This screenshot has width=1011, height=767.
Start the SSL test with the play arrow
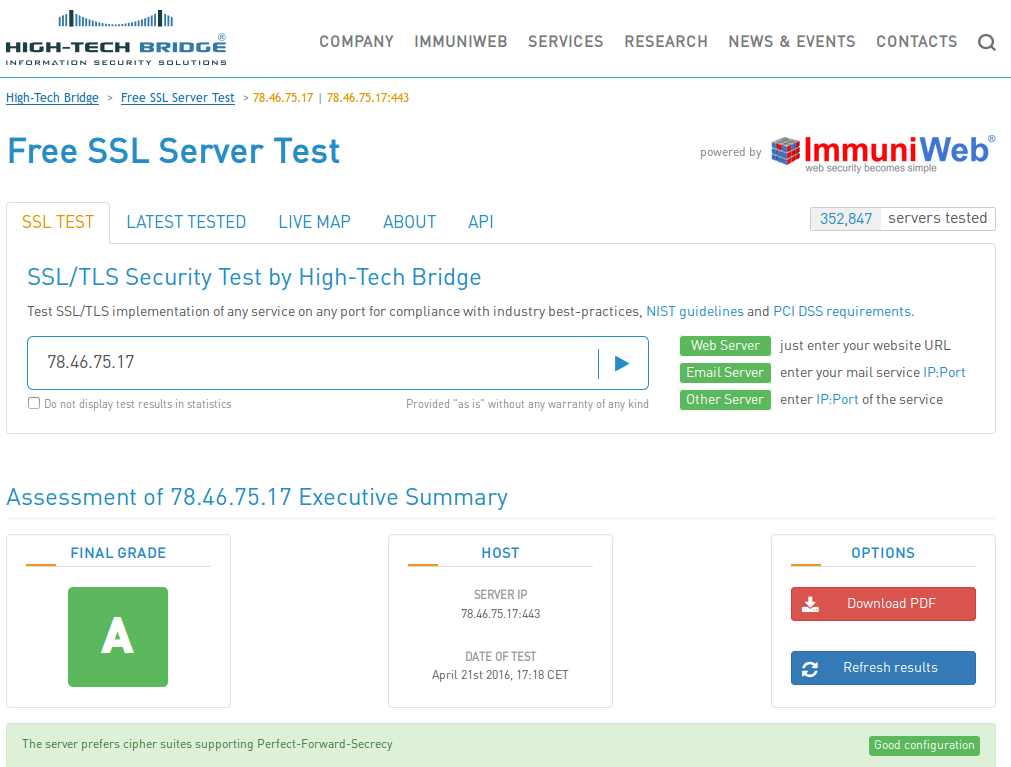tap(622, 364)
